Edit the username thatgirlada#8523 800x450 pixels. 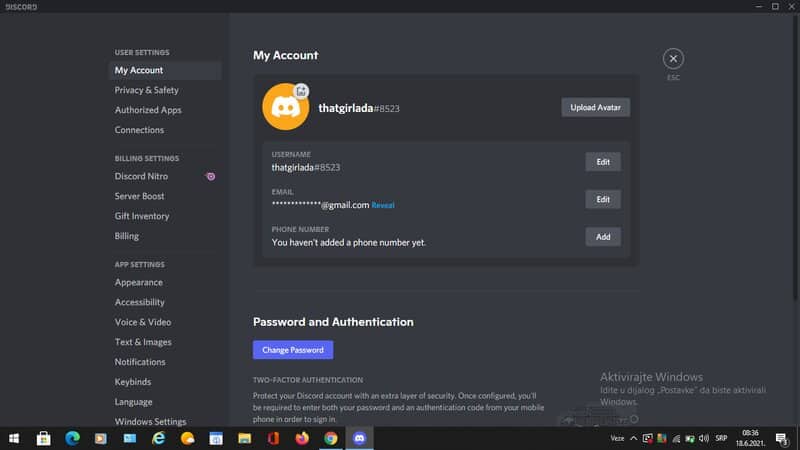coord(603,162)
